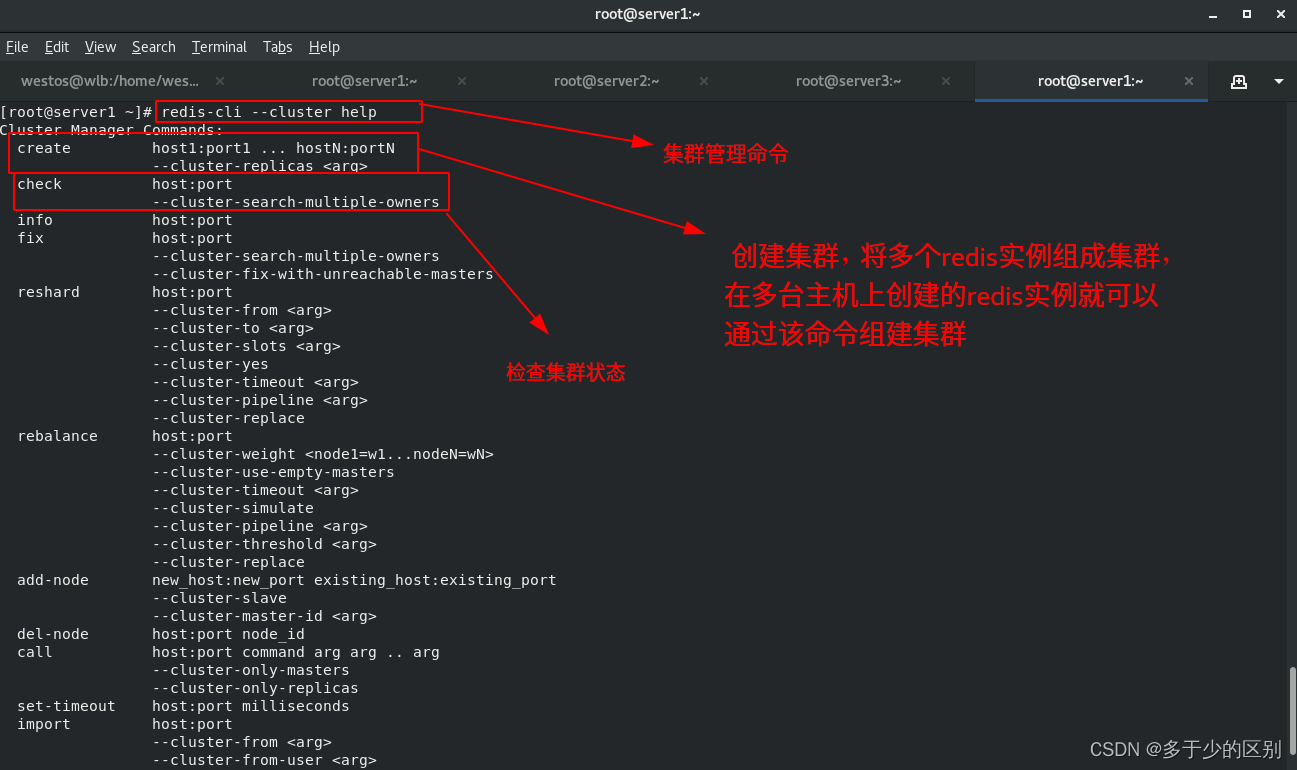Click the new terminal tab icon
The image size is (1297, 770).
click(x=1238, y=81)
